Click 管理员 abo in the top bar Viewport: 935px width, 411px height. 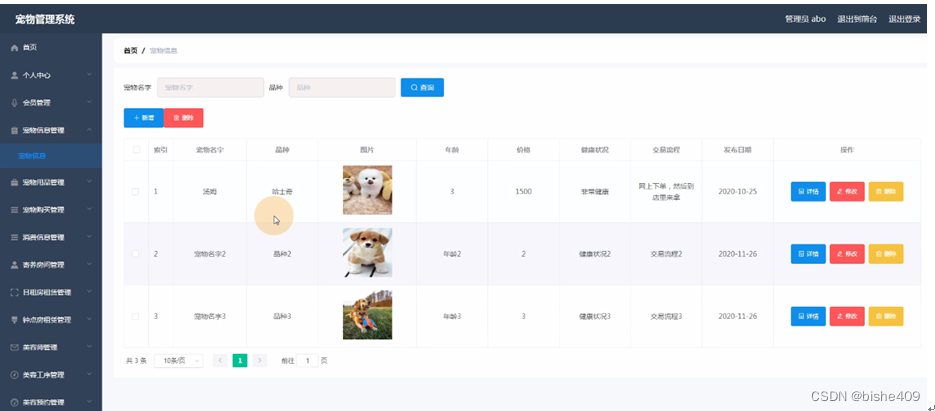tap(805, 19)
